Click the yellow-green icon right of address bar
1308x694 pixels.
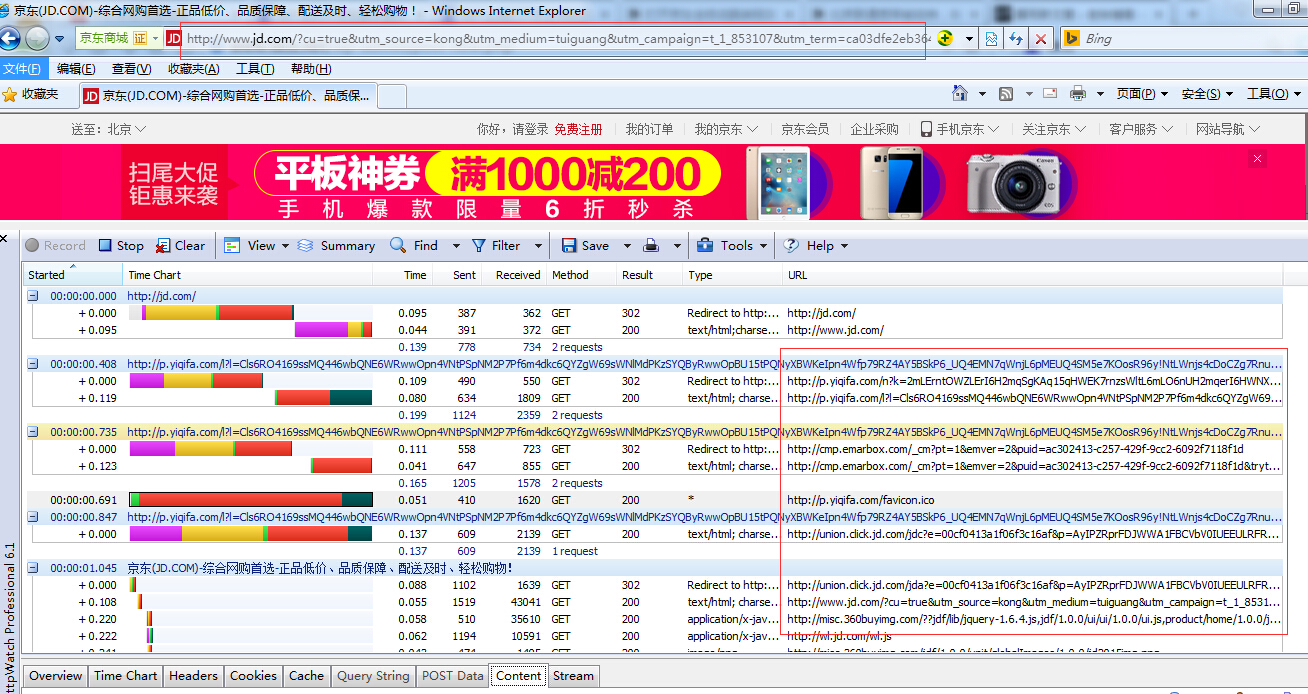944,38
